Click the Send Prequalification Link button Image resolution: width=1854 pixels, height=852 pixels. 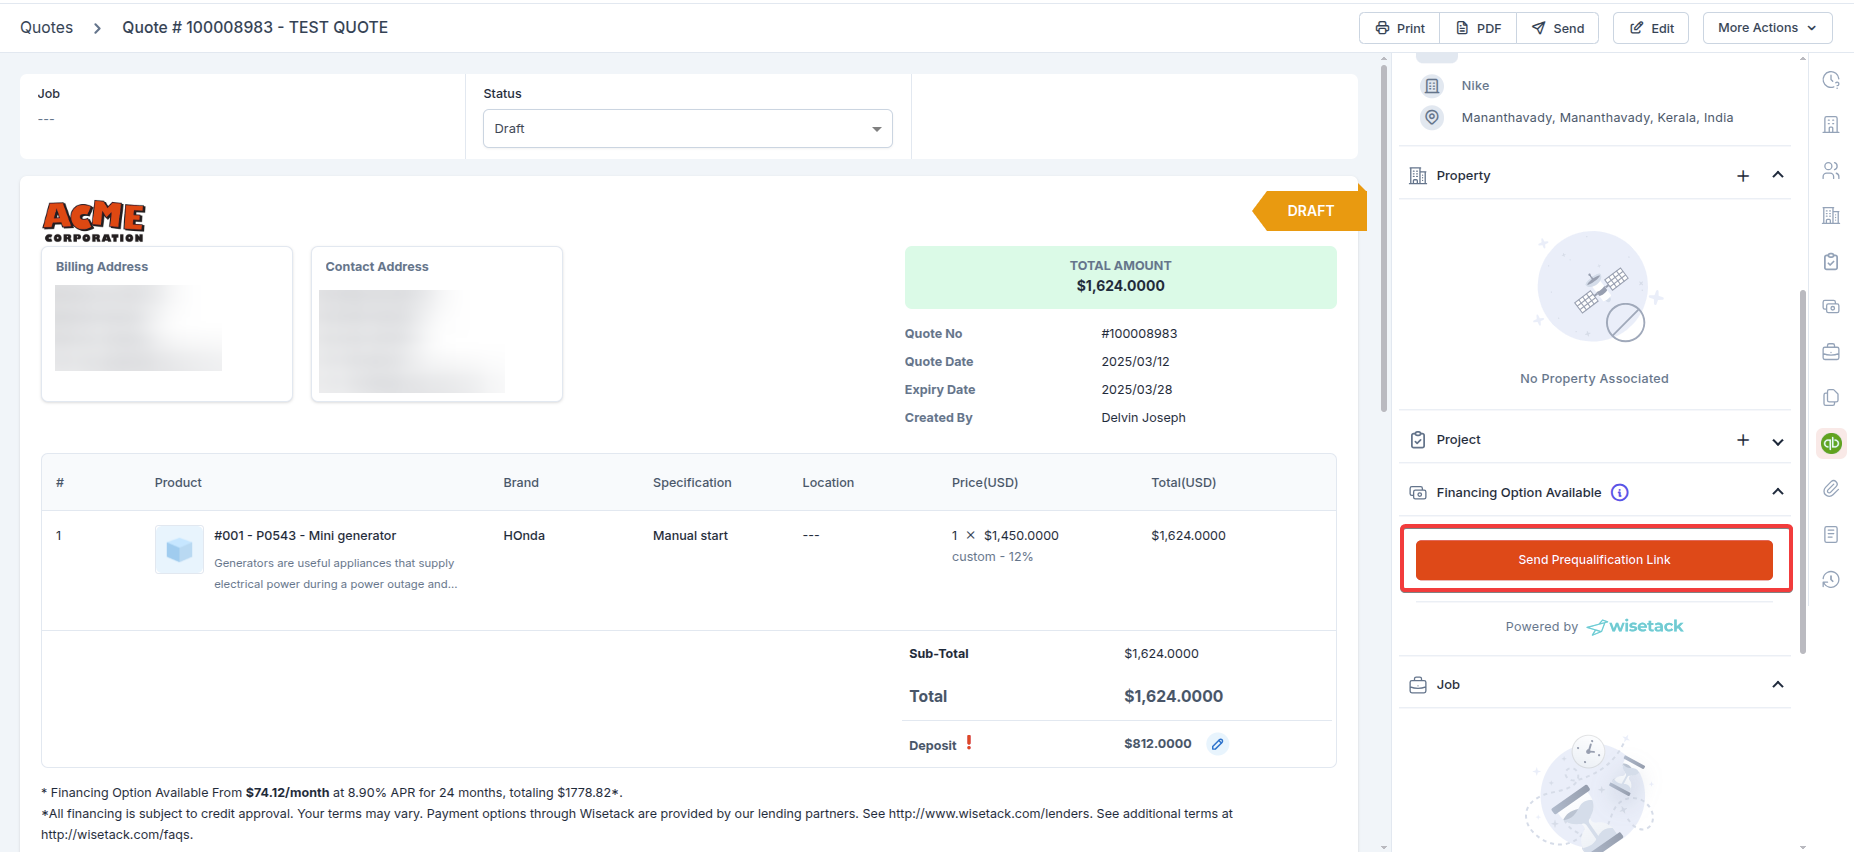click(1594, 559)
